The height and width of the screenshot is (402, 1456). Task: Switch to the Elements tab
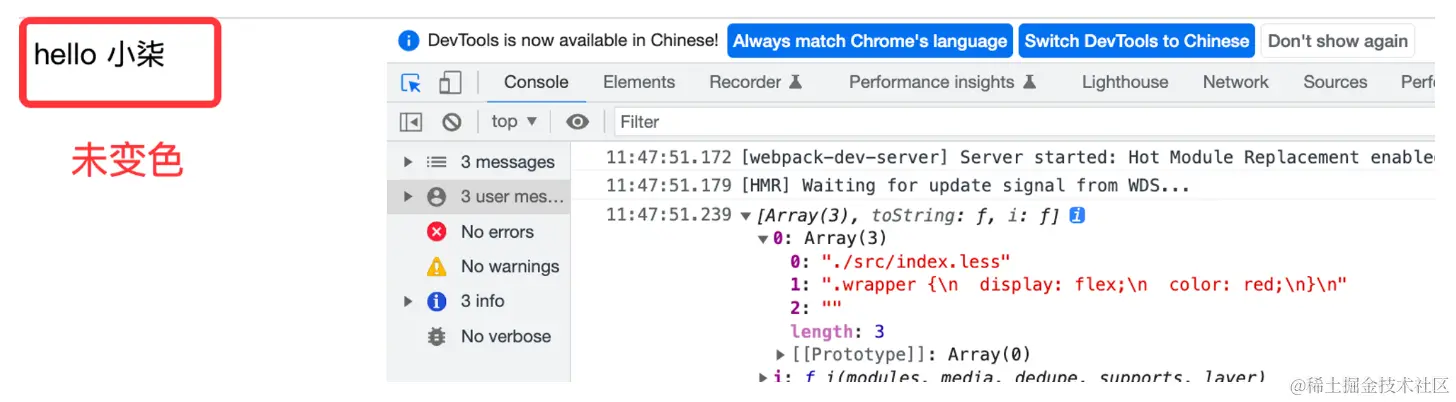639,82
